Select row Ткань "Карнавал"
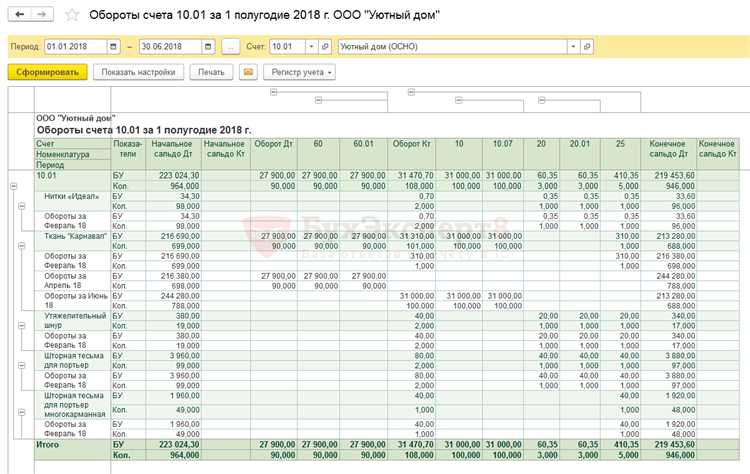Viewport: 750px width, 474px height. 75,236
